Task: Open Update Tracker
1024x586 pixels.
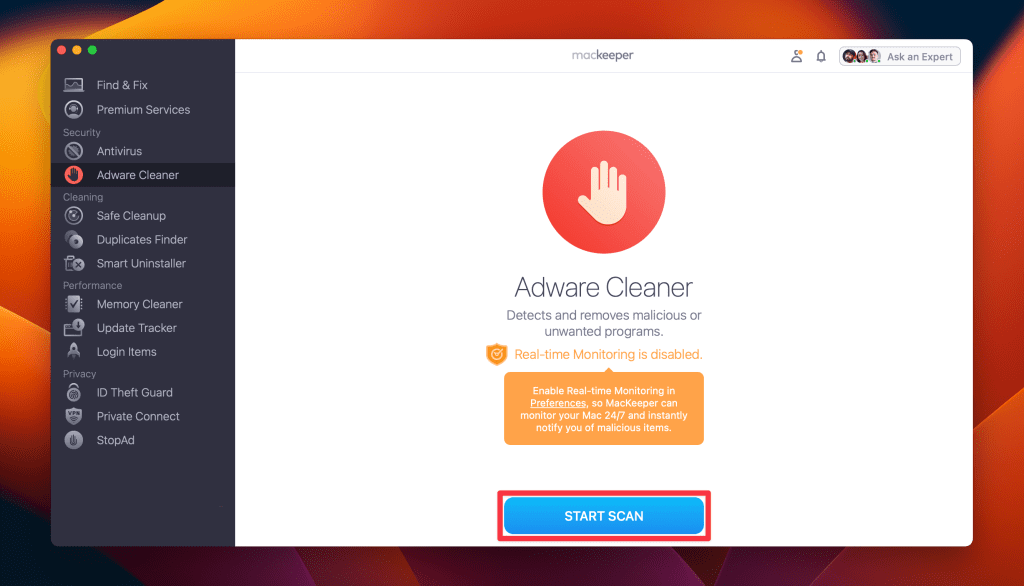Action: 142,328
